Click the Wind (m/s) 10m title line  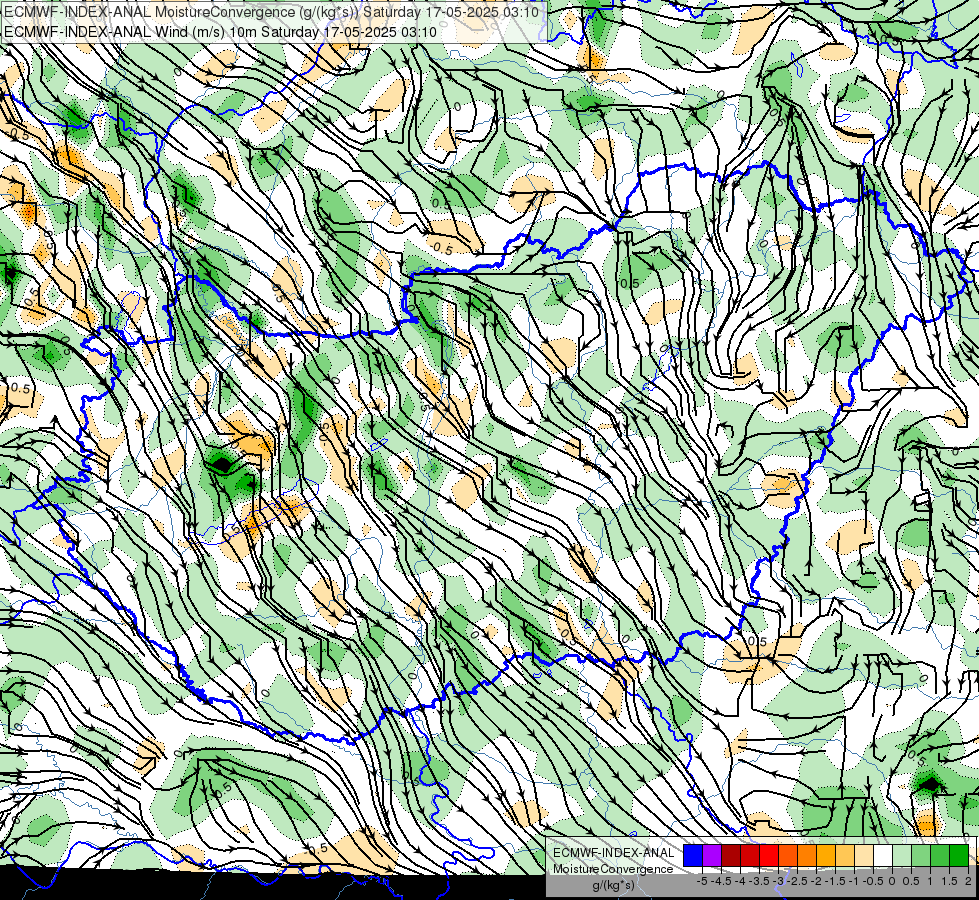[x=220, y=32]
